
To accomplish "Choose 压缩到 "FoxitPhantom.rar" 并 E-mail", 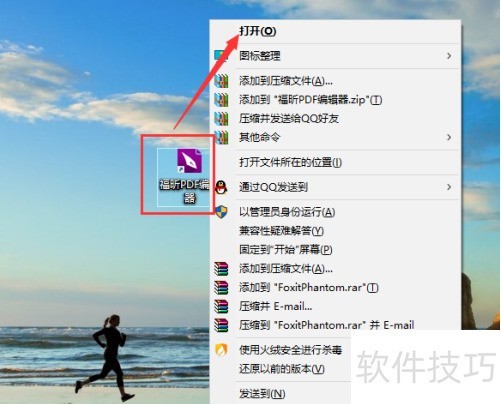I will (x=327, y=325).
